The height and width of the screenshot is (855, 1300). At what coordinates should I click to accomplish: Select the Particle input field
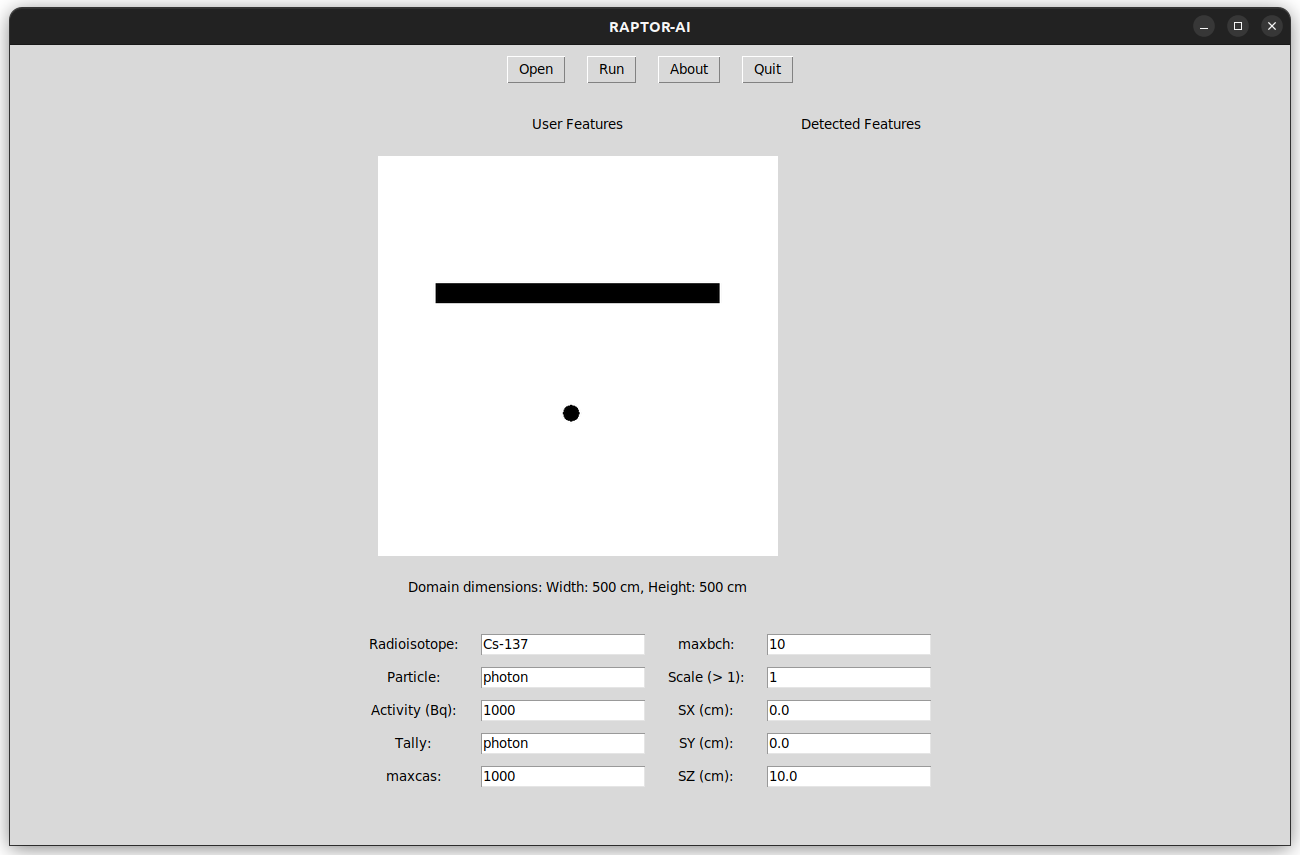tap(562, 677)
